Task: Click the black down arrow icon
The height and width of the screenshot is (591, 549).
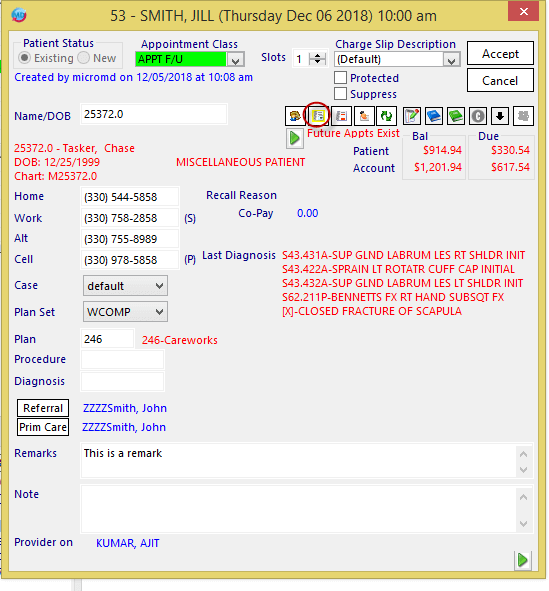Action: [x=500, y=116]
